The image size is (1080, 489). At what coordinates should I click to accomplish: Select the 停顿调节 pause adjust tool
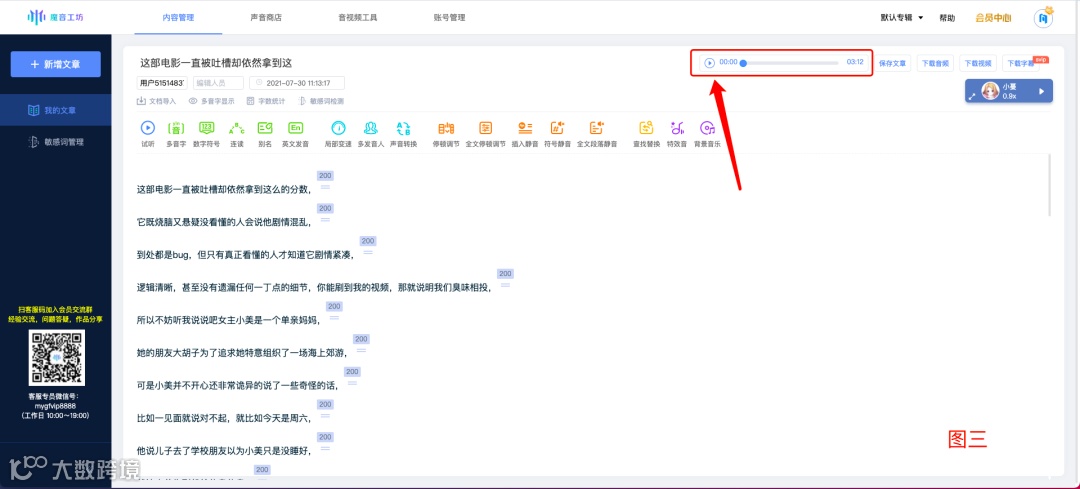point(446,127)
